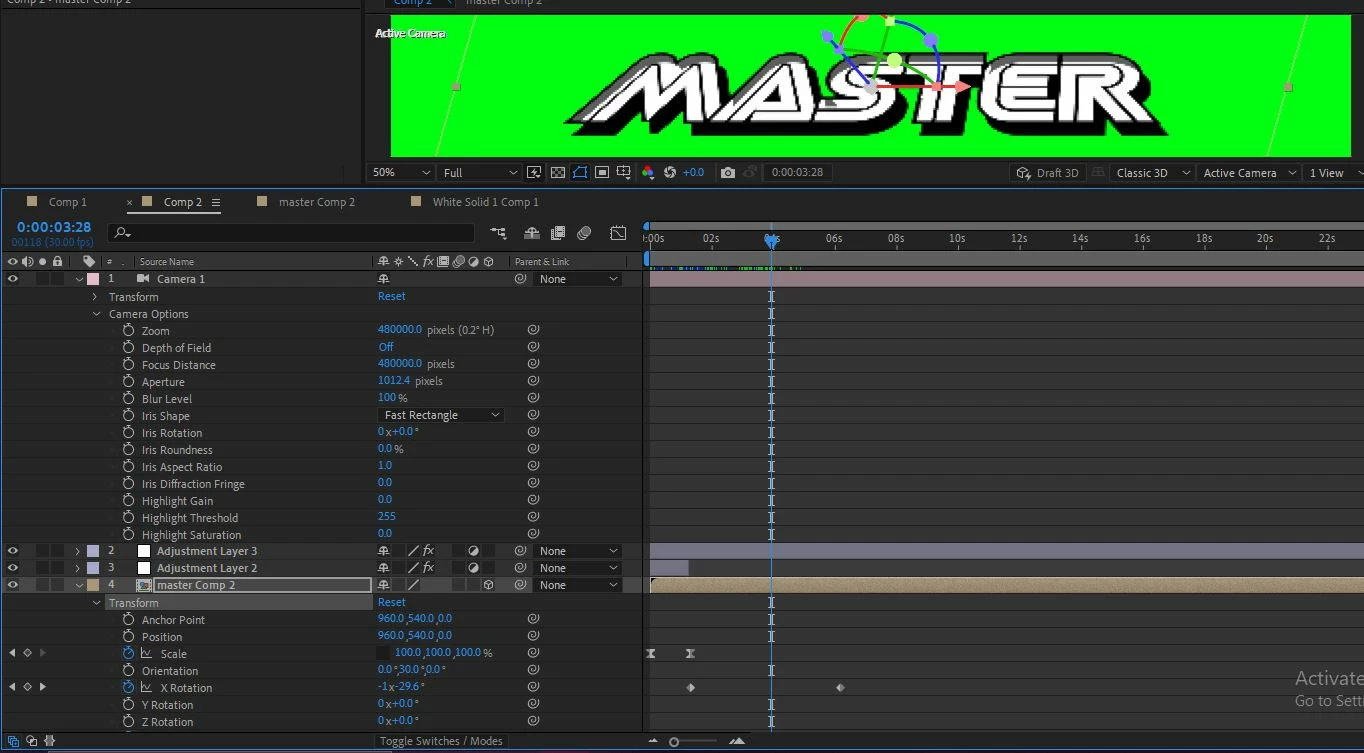Add keyframe diamond on X Rotation row
The width and height of the screenshot is (1364, 753).
click(27, 687)
